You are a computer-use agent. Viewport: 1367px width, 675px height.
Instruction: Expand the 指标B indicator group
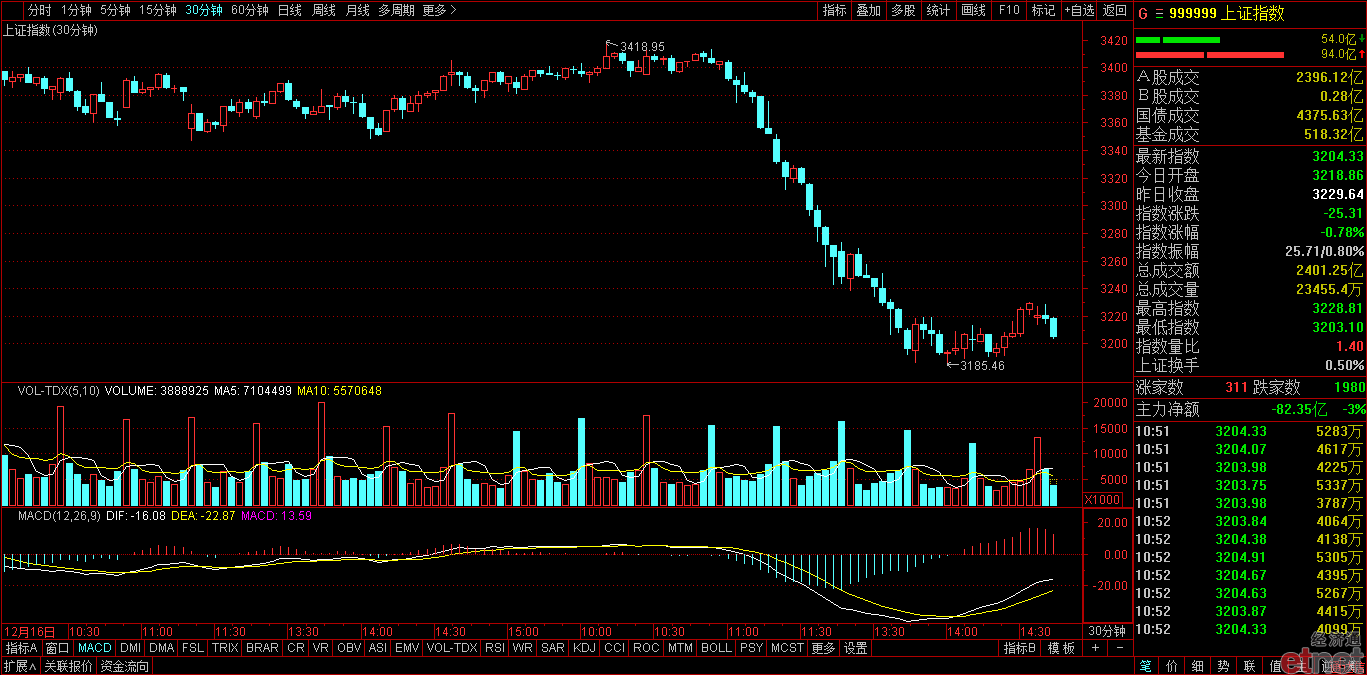1020,648
